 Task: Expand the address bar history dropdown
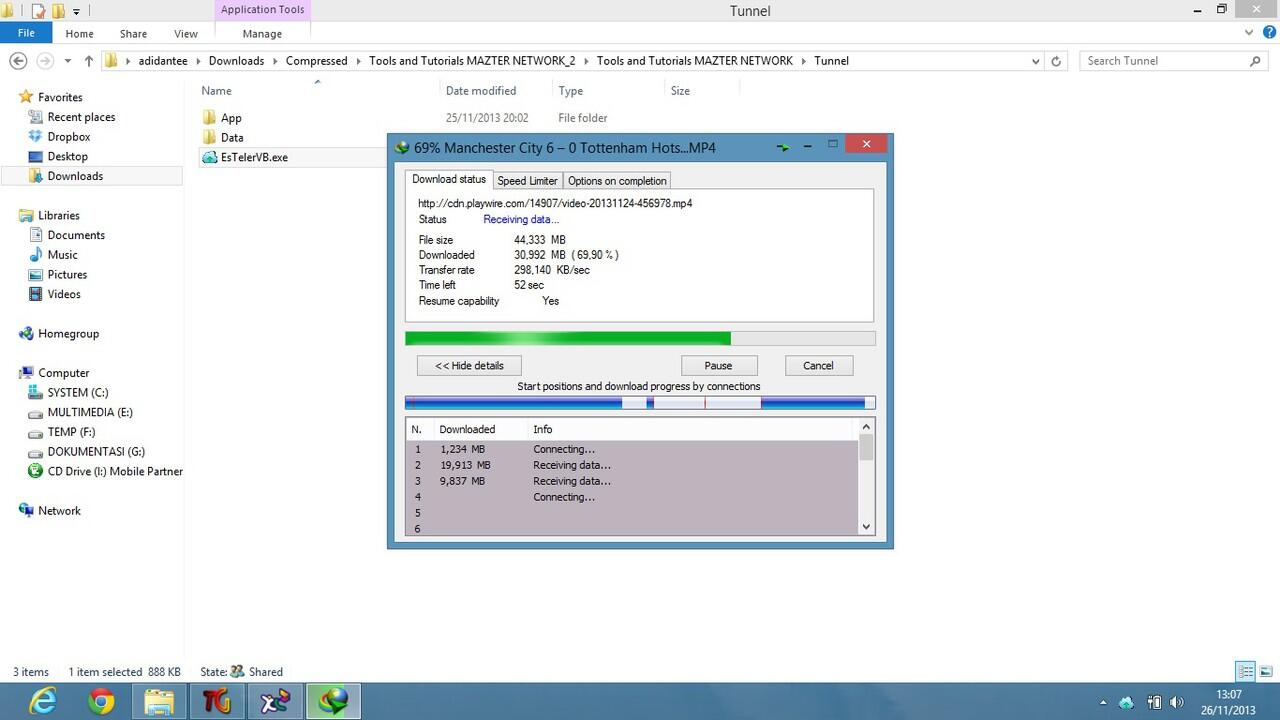[1035, 61]
